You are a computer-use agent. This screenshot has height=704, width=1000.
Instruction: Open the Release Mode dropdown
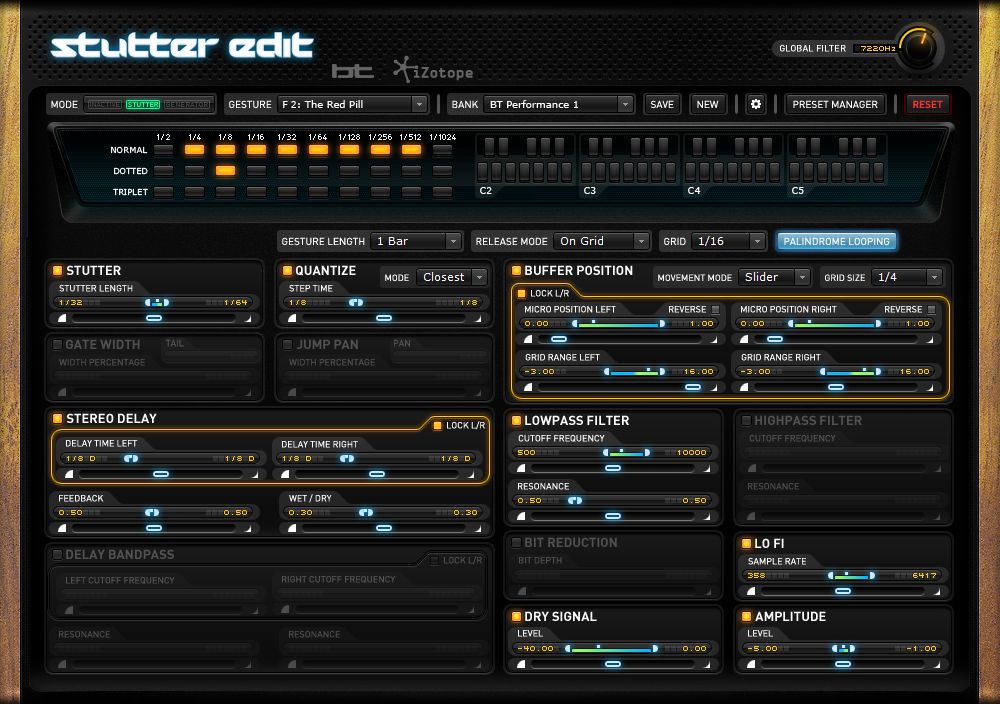(x=601, y=241)
